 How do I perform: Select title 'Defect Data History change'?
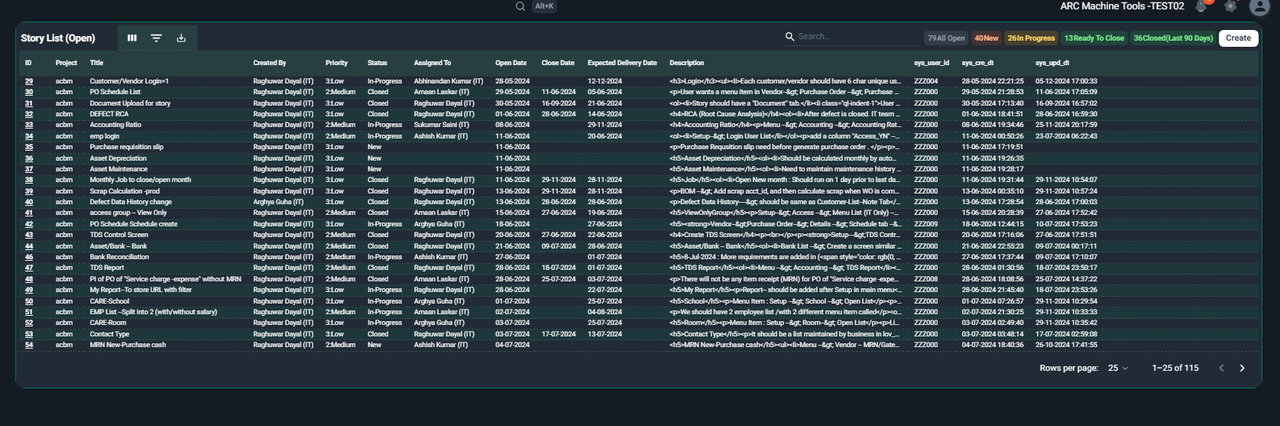pos(131,202)
